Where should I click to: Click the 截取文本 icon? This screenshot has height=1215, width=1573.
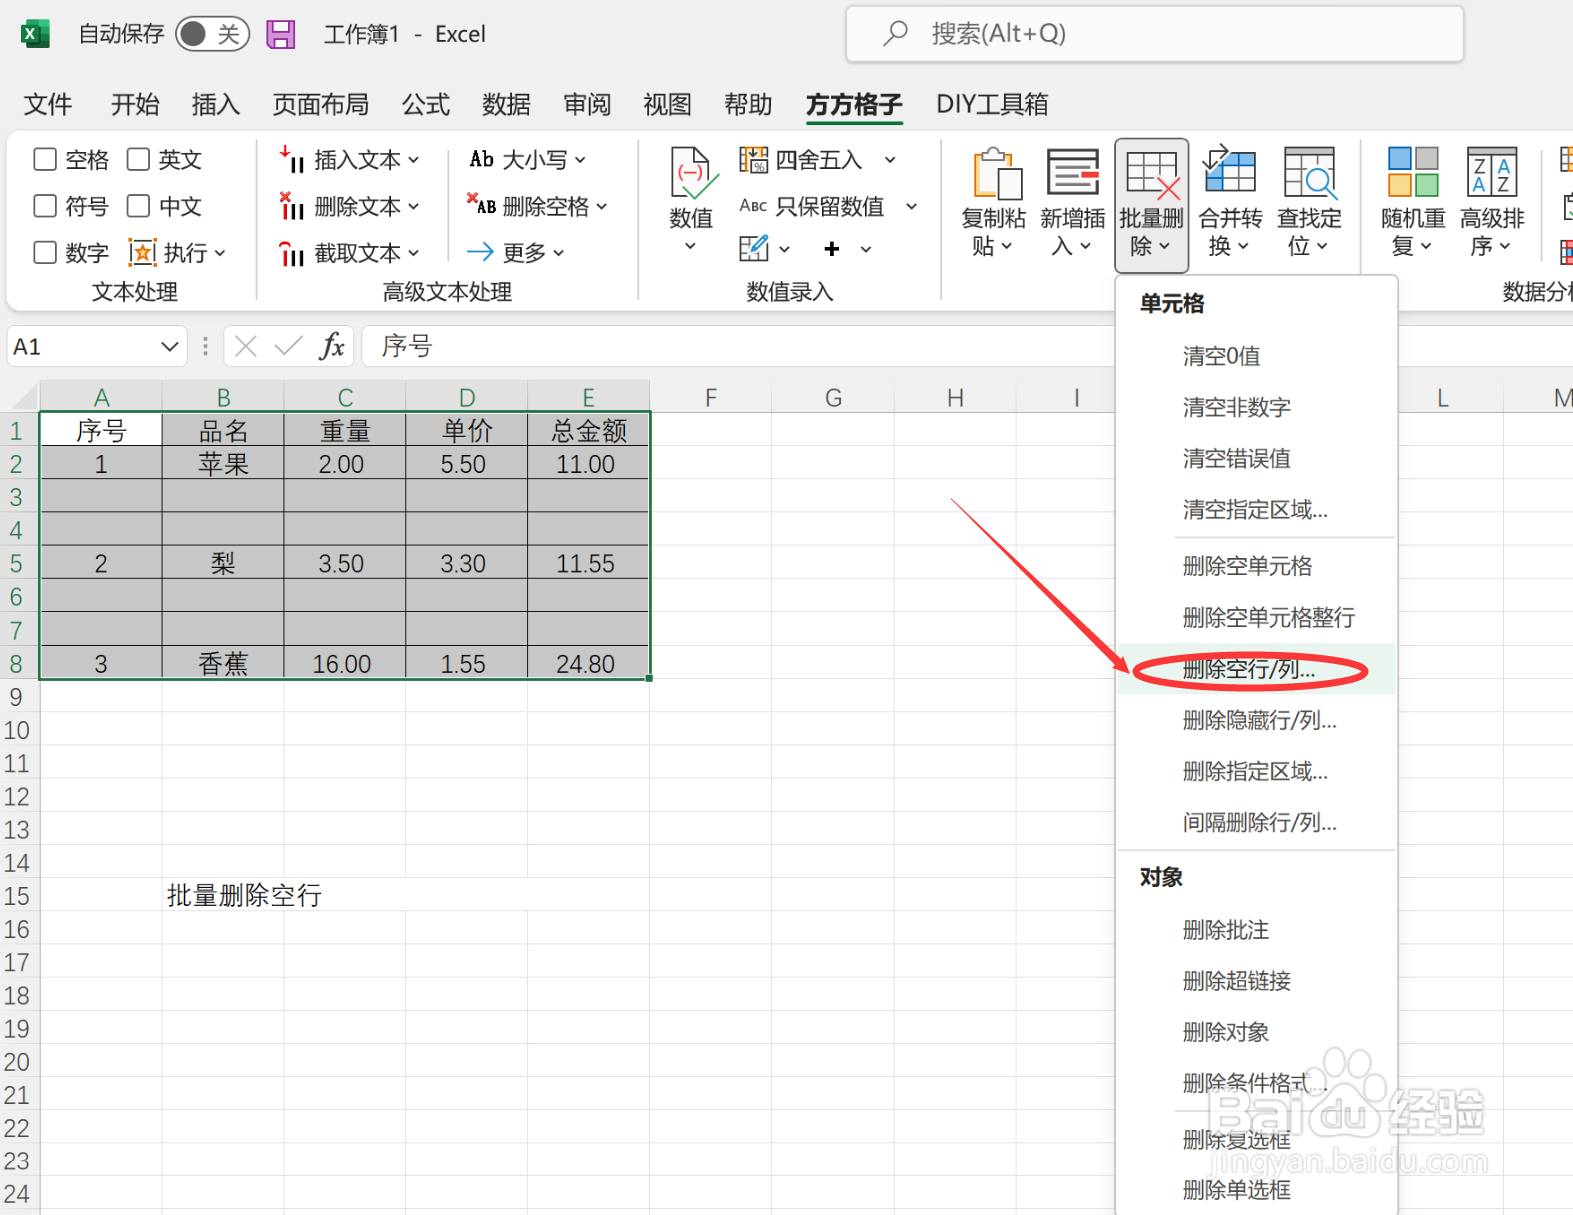point(291,253)
